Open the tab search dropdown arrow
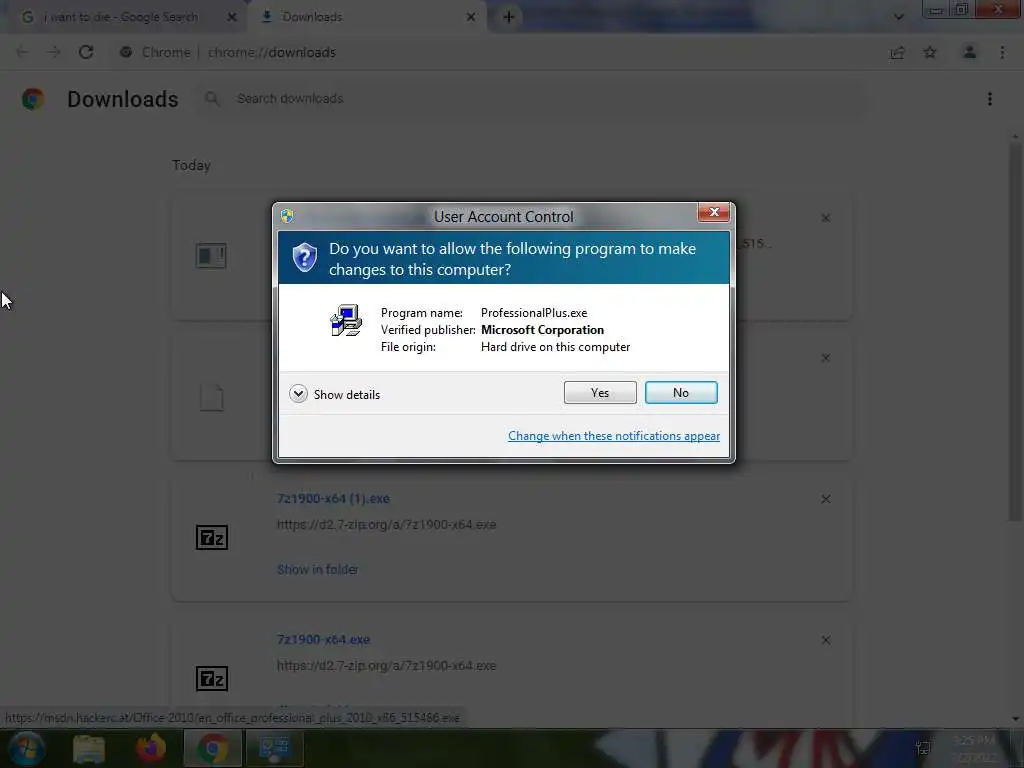This screenshot has height=768, width=1024. 899,17
